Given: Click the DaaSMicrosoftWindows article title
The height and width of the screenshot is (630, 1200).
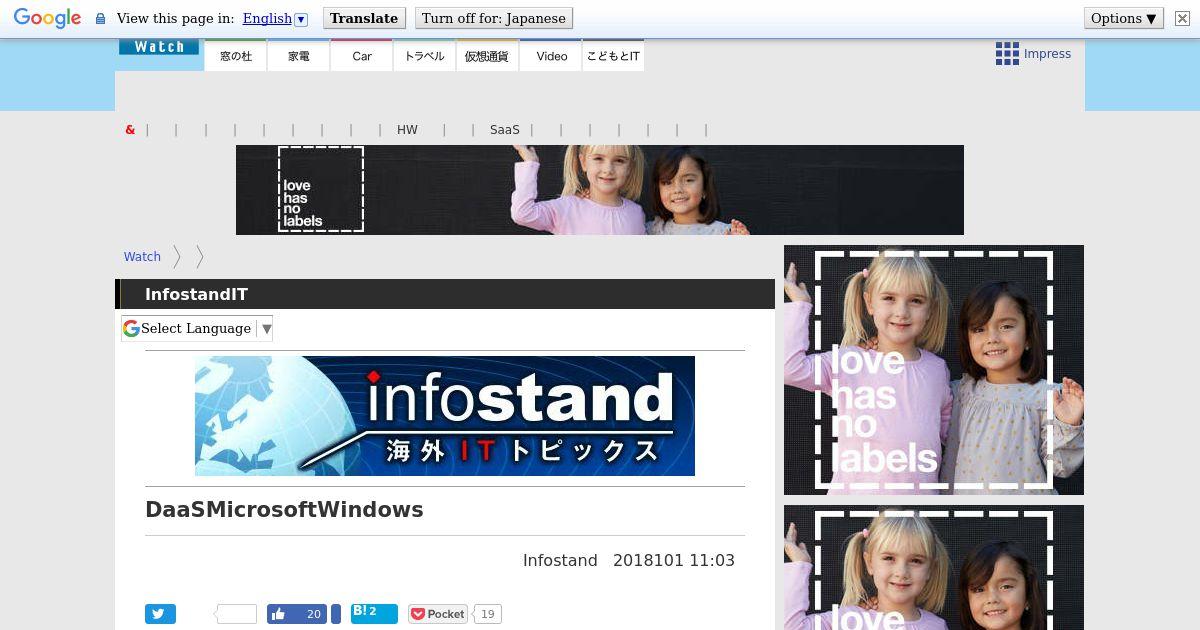Looking at the screenshot, I should pos(284,510).
